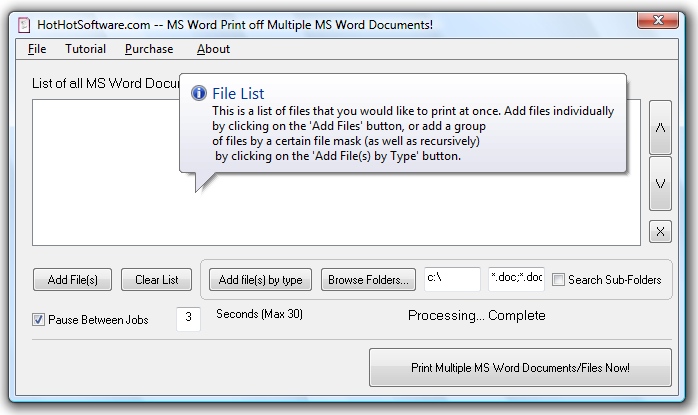This screenshot has width=698, height=415.
Task: Move selected file up with ^ button
Action: (x=660, y=128)
